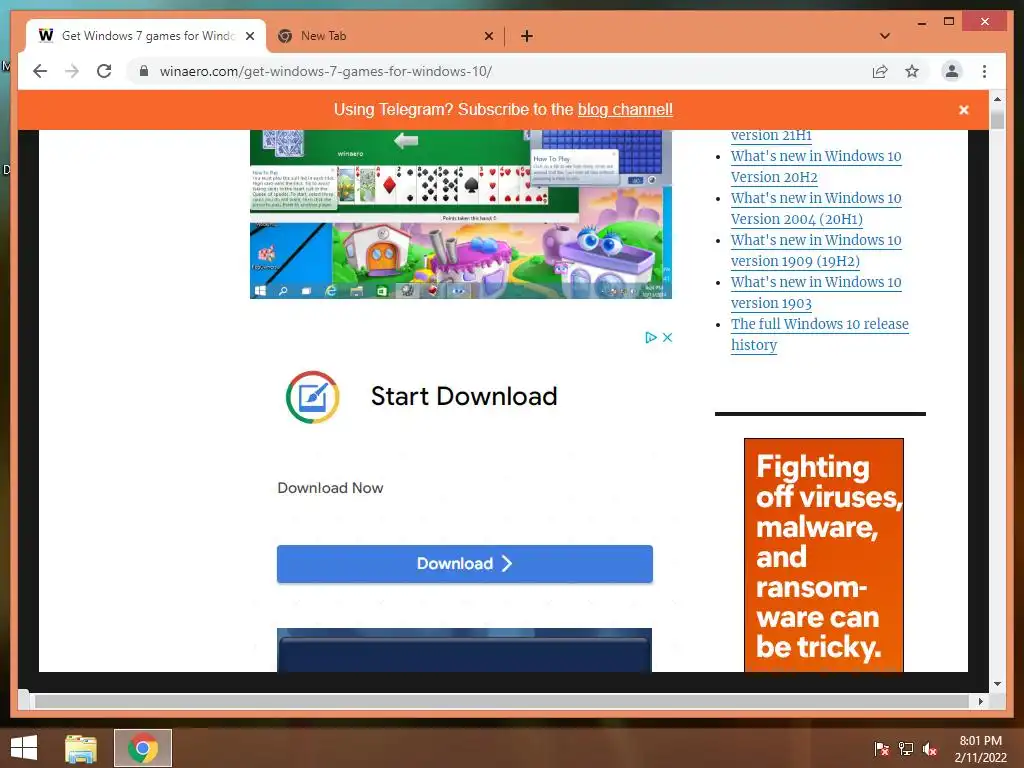Open The full Windows 10 release history link
Image resolution: width=1024 pixels, height=768 pixels.
click(x=820, y=334)
